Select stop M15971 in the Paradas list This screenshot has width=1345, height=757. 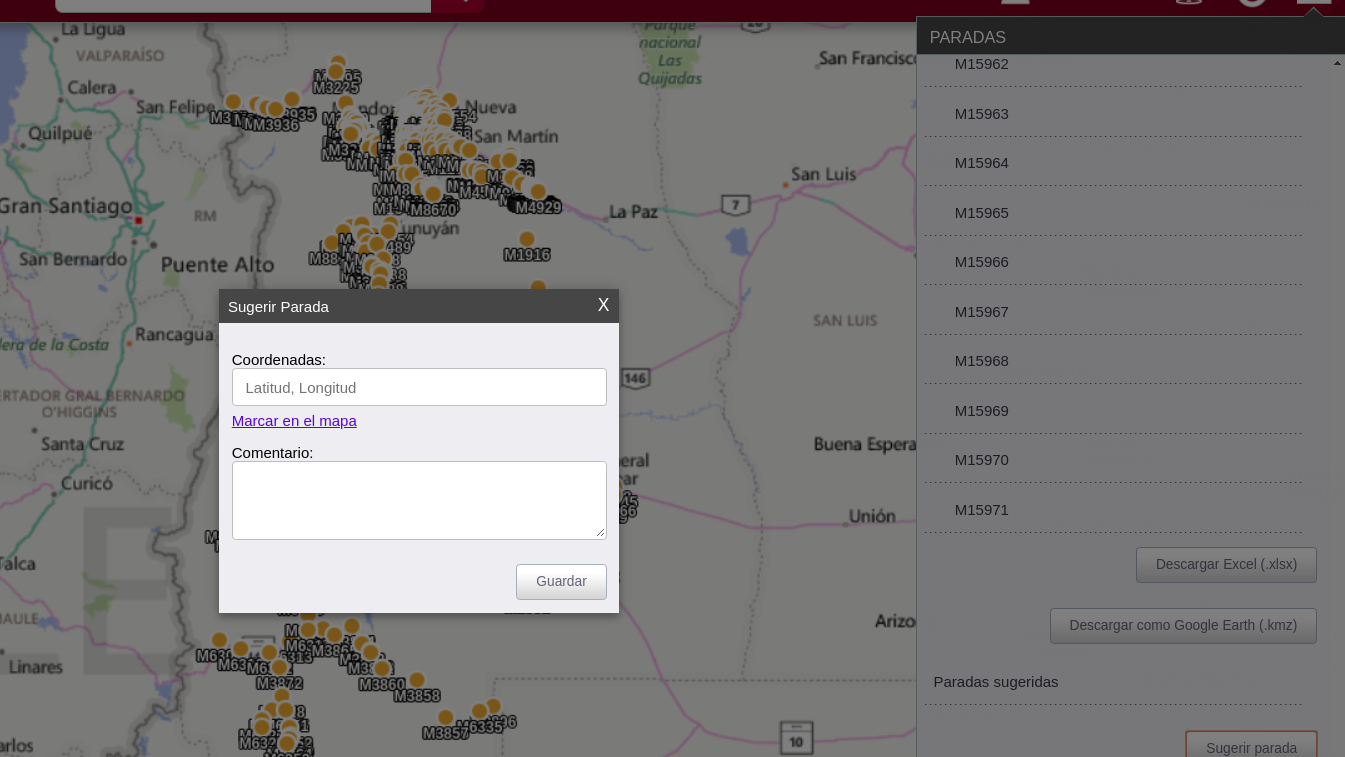pos(982,510)
